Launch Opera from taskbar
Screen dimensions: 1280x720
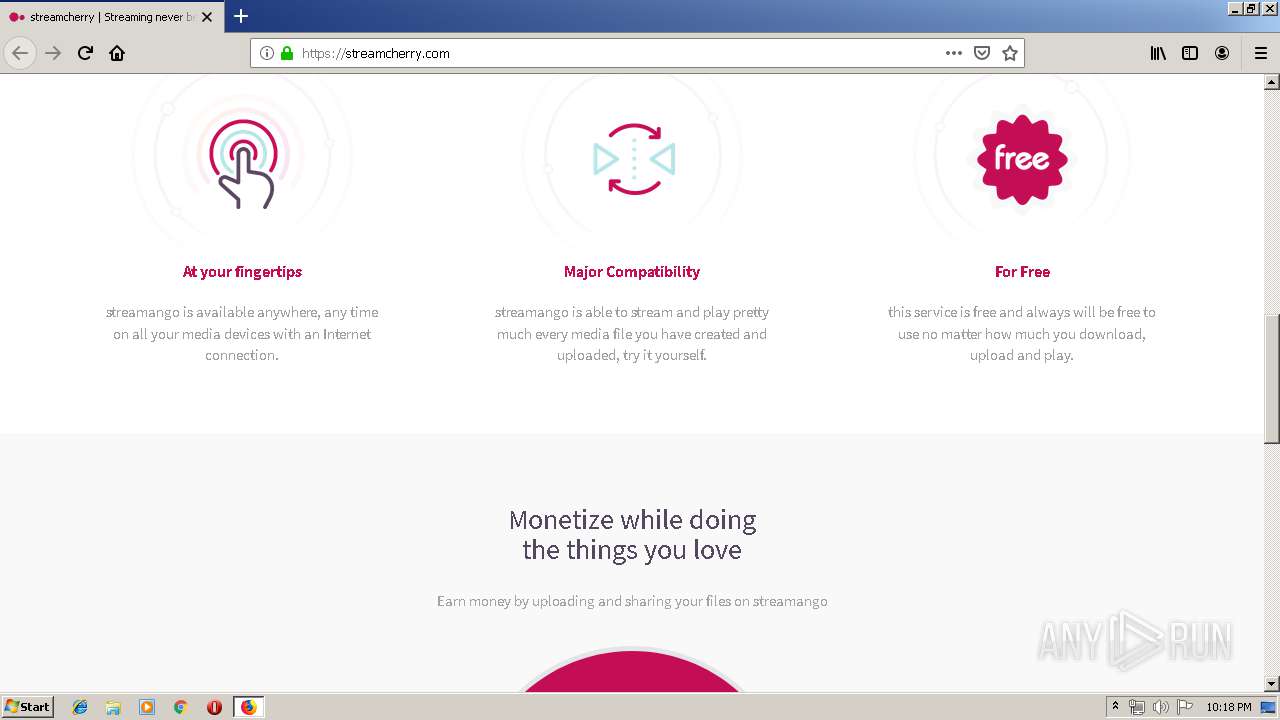pos(214,707)
